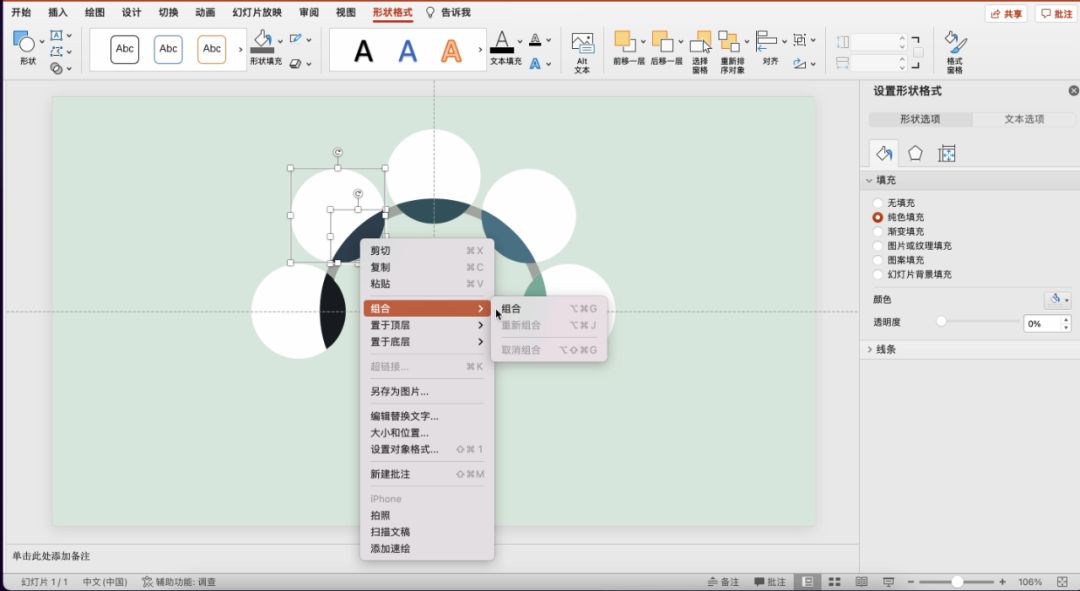
Task: Click the zoom slider handle in status bar
Action: pyautogui.click(x=957, y=582)
